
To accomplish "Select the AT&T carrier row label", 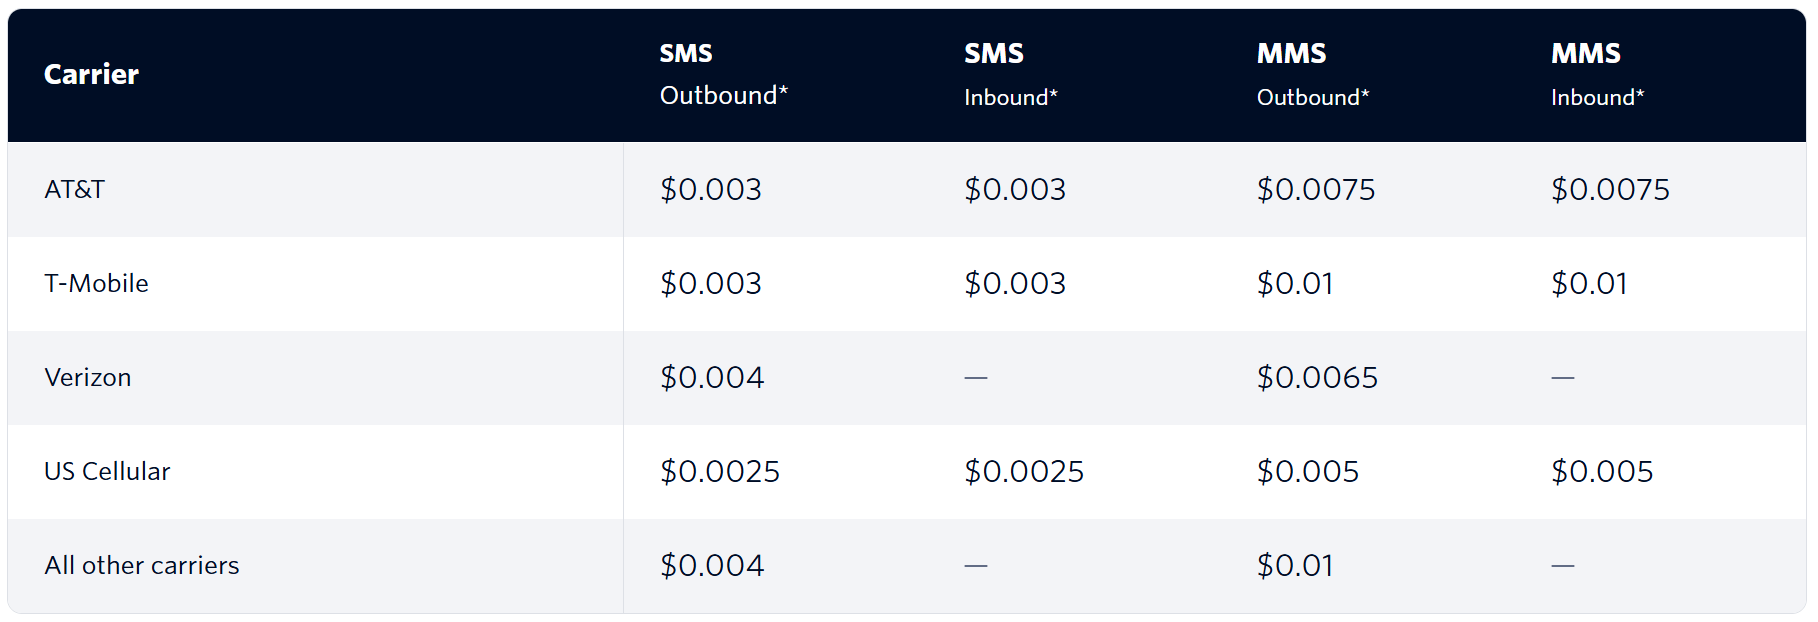I will point(75,189).
